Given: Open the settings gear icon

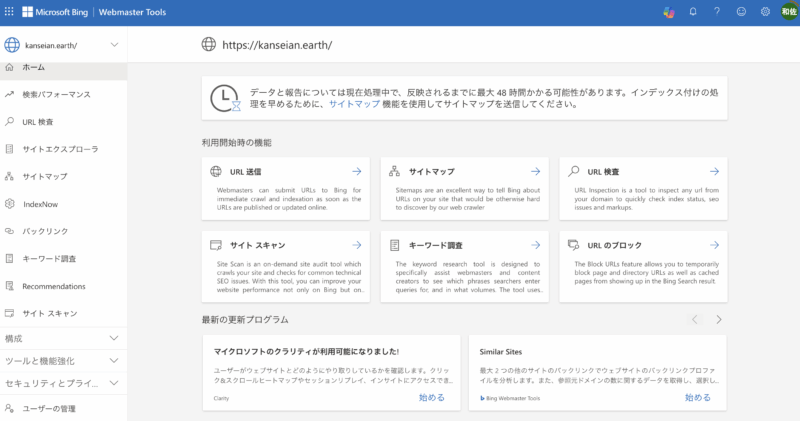Looking at the screenshot, I should 765,12.
